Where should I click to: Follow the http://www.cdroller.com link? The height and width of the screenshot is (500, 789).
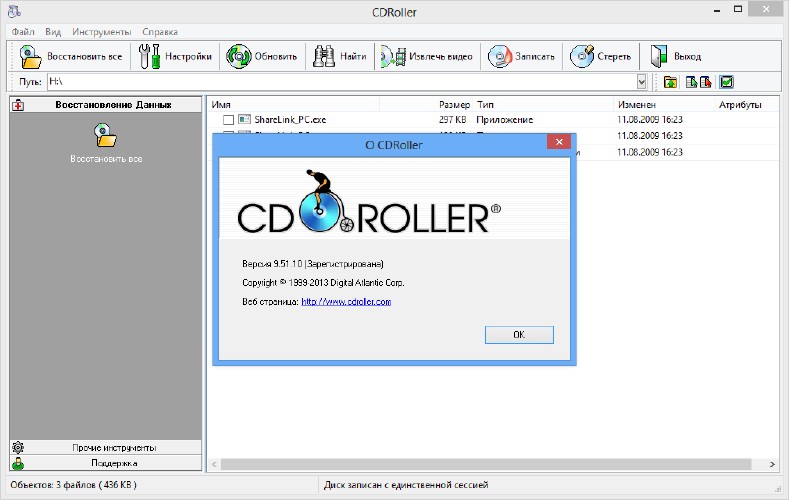[x=346, y=301]
